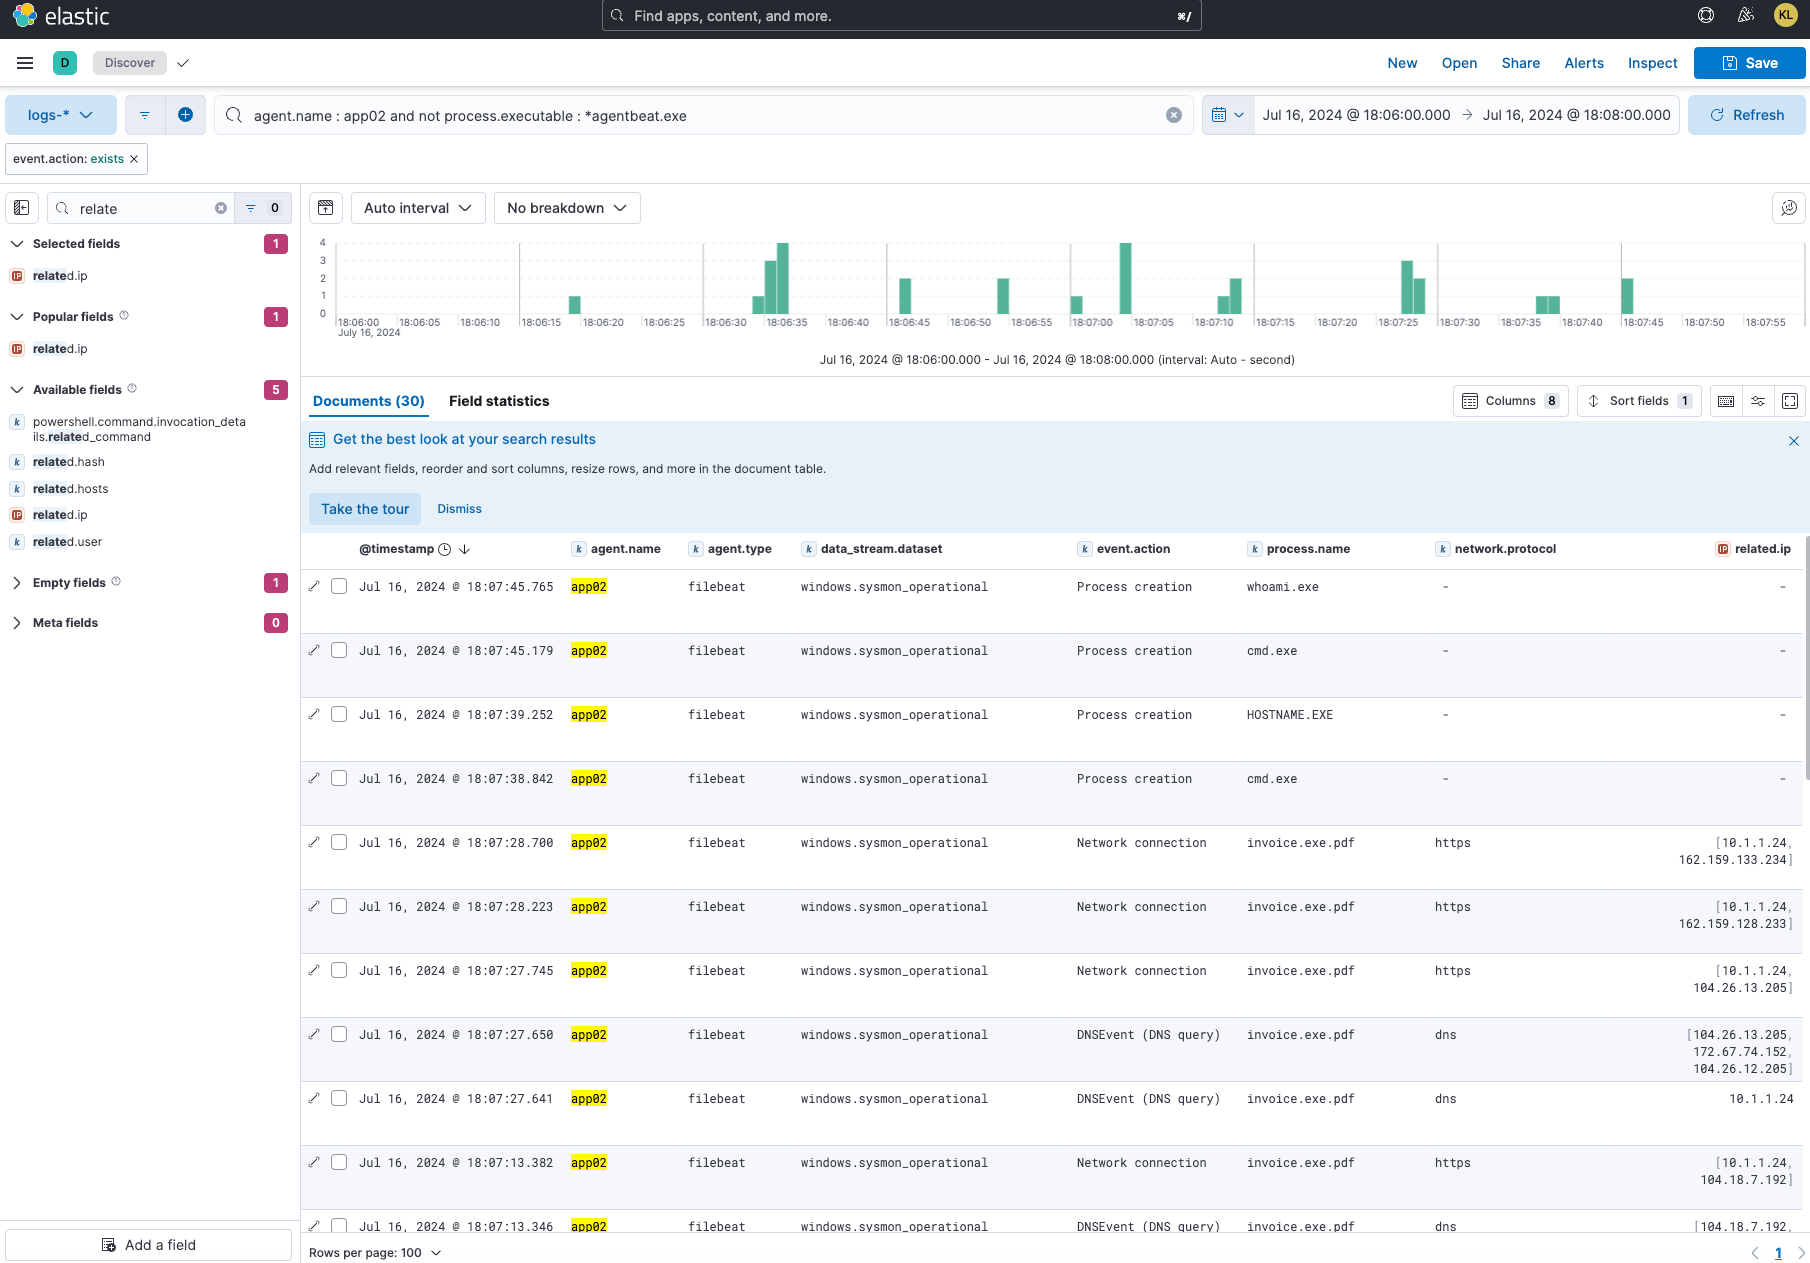1810x1263 pixels.
Task: Open display options settings icon
Action: (1758, 401)
